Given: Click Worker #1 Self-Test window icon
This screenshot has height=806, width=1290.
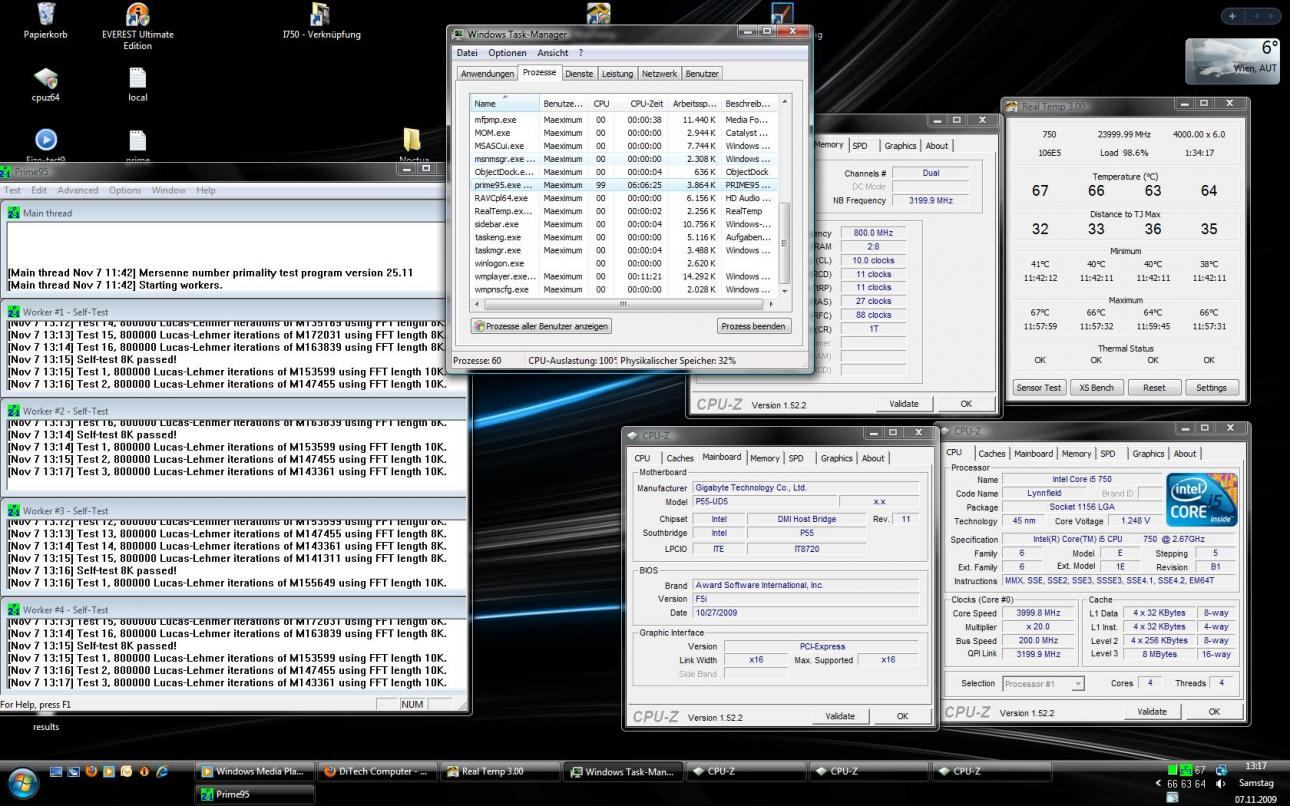Looking at the screenshot, I should coord(14,312).
